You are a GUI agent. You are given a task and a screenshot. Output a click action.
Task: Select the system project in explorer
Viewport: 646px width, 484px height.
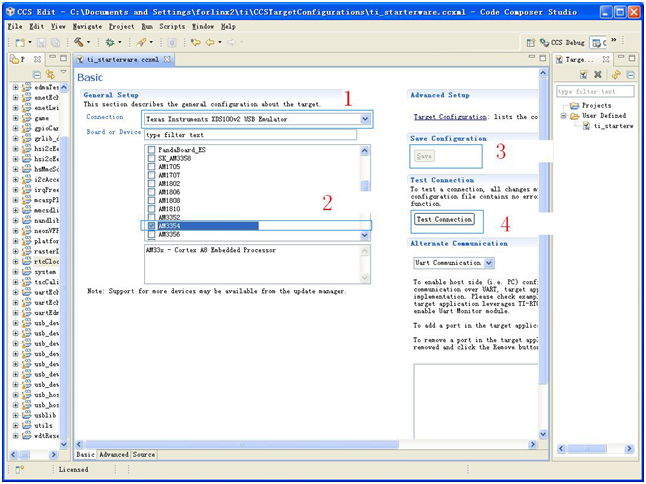point(45,272)
